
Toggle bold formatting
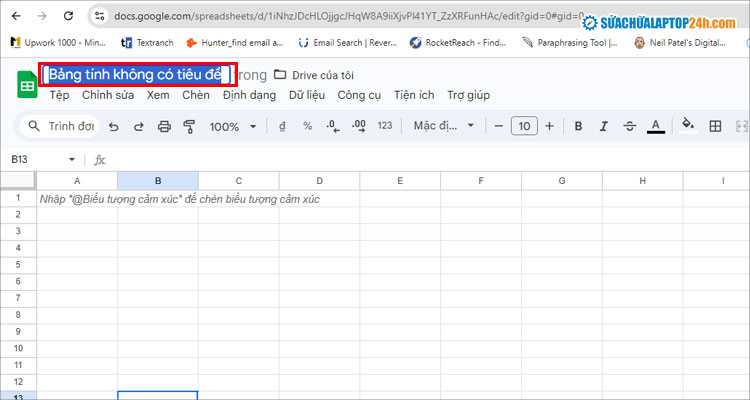pyautogui.click(x=578, y=126)
